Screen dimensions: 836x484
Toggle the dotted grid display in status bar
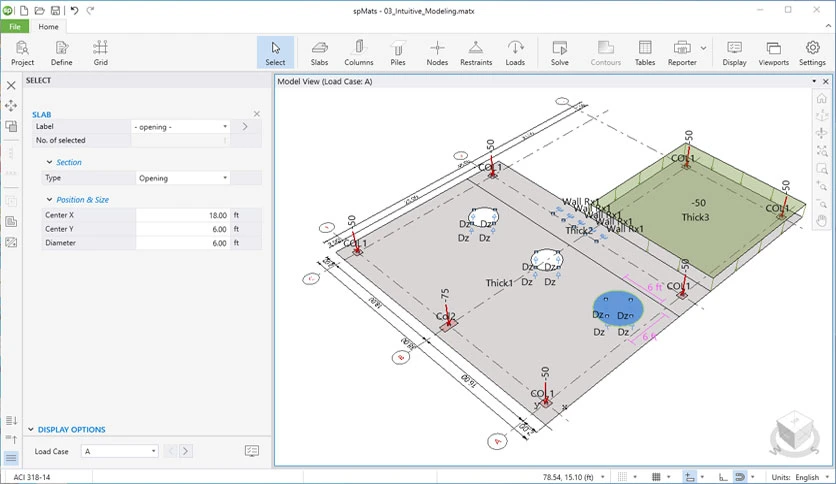[x=622, y=477]
